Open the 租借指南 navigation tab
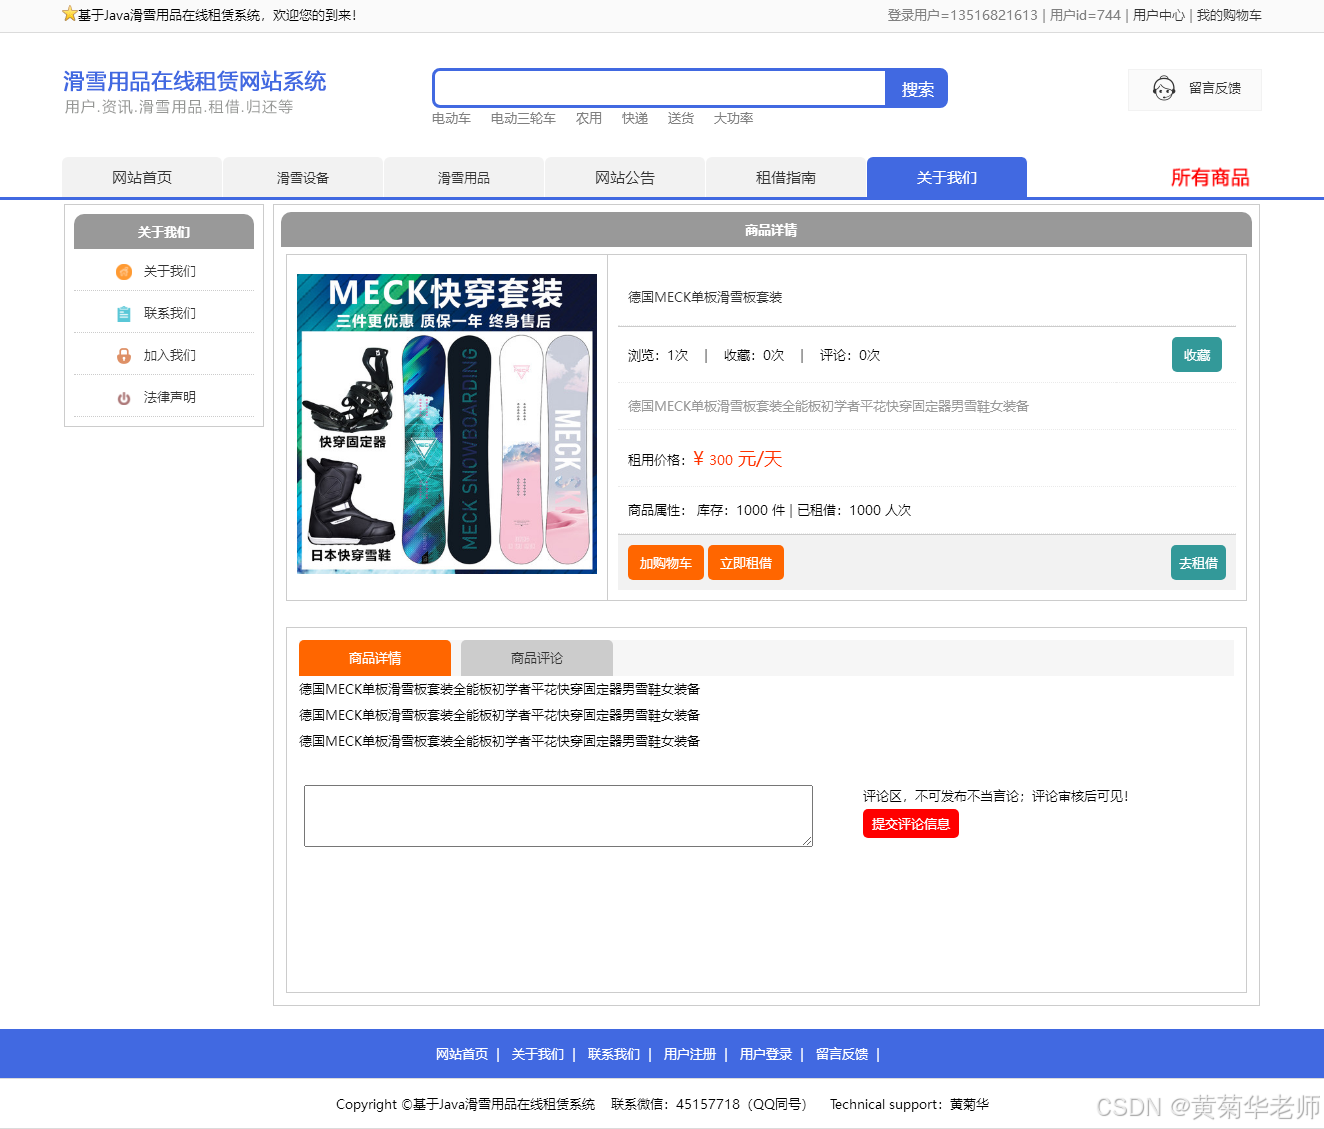 pos(786,177)
